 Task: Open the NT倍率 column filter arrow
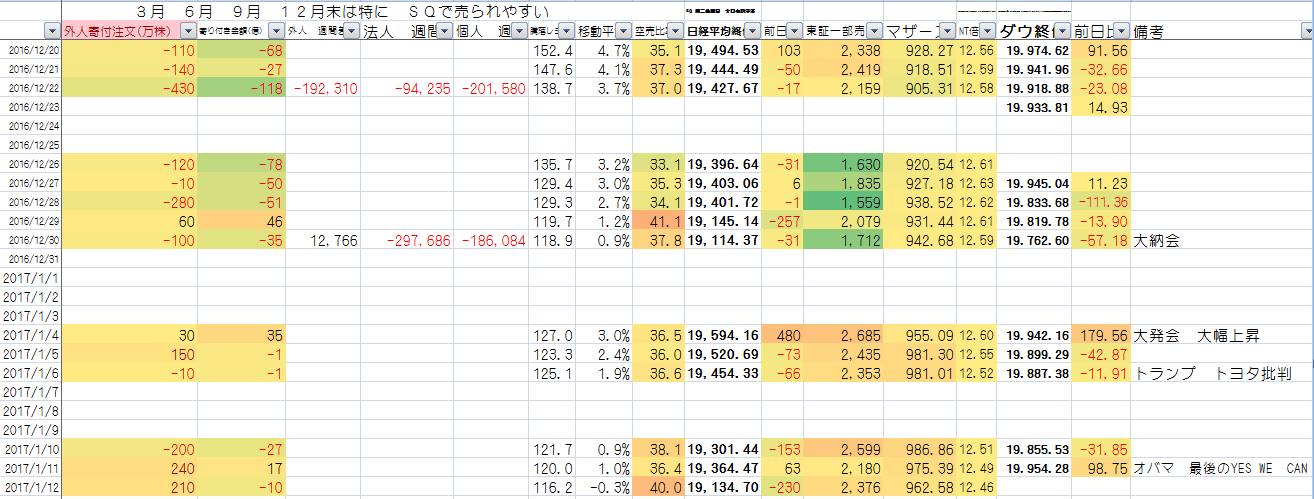(988, 31)
